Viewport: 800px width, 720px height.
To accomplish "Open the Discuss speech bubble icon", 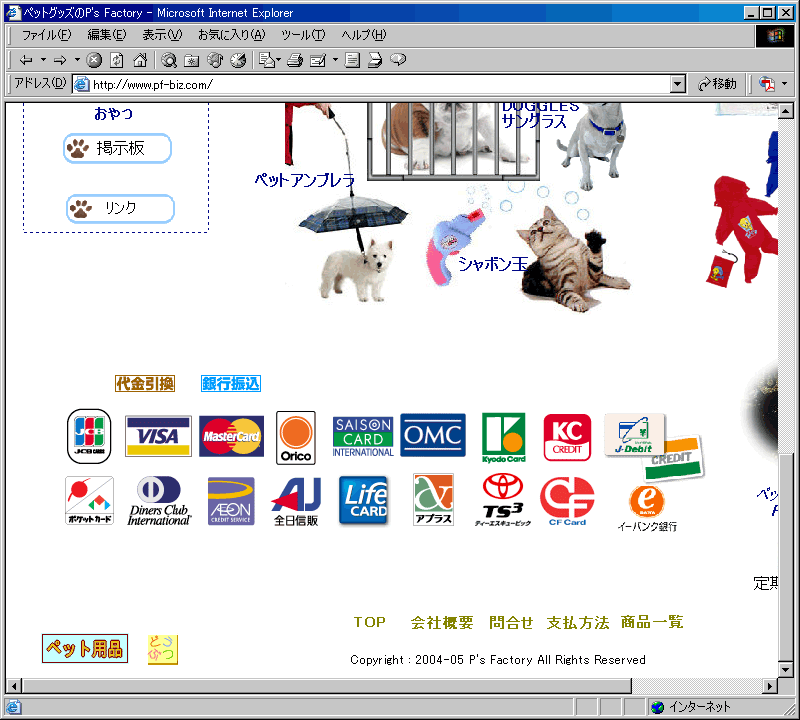I will 398,60.
